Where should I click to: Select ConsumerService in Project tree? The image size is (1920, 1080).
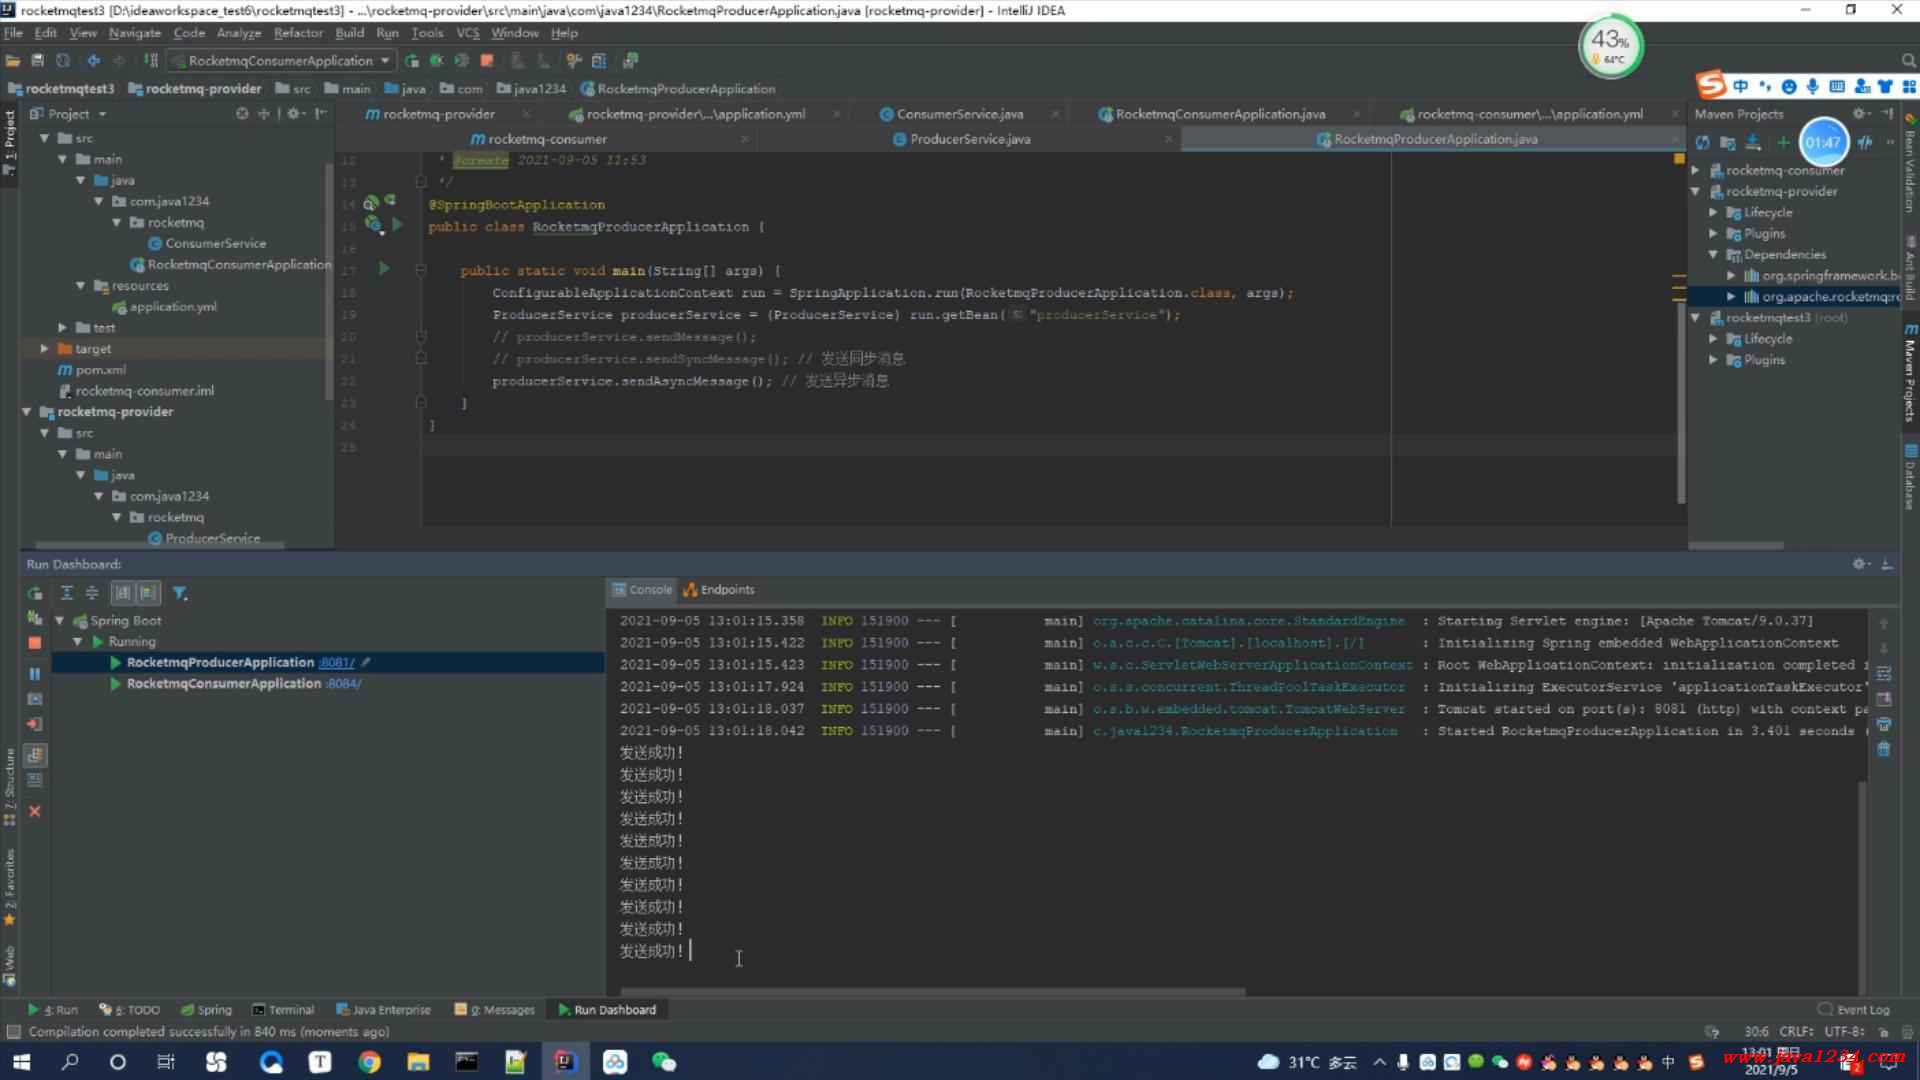coord(207,243)
